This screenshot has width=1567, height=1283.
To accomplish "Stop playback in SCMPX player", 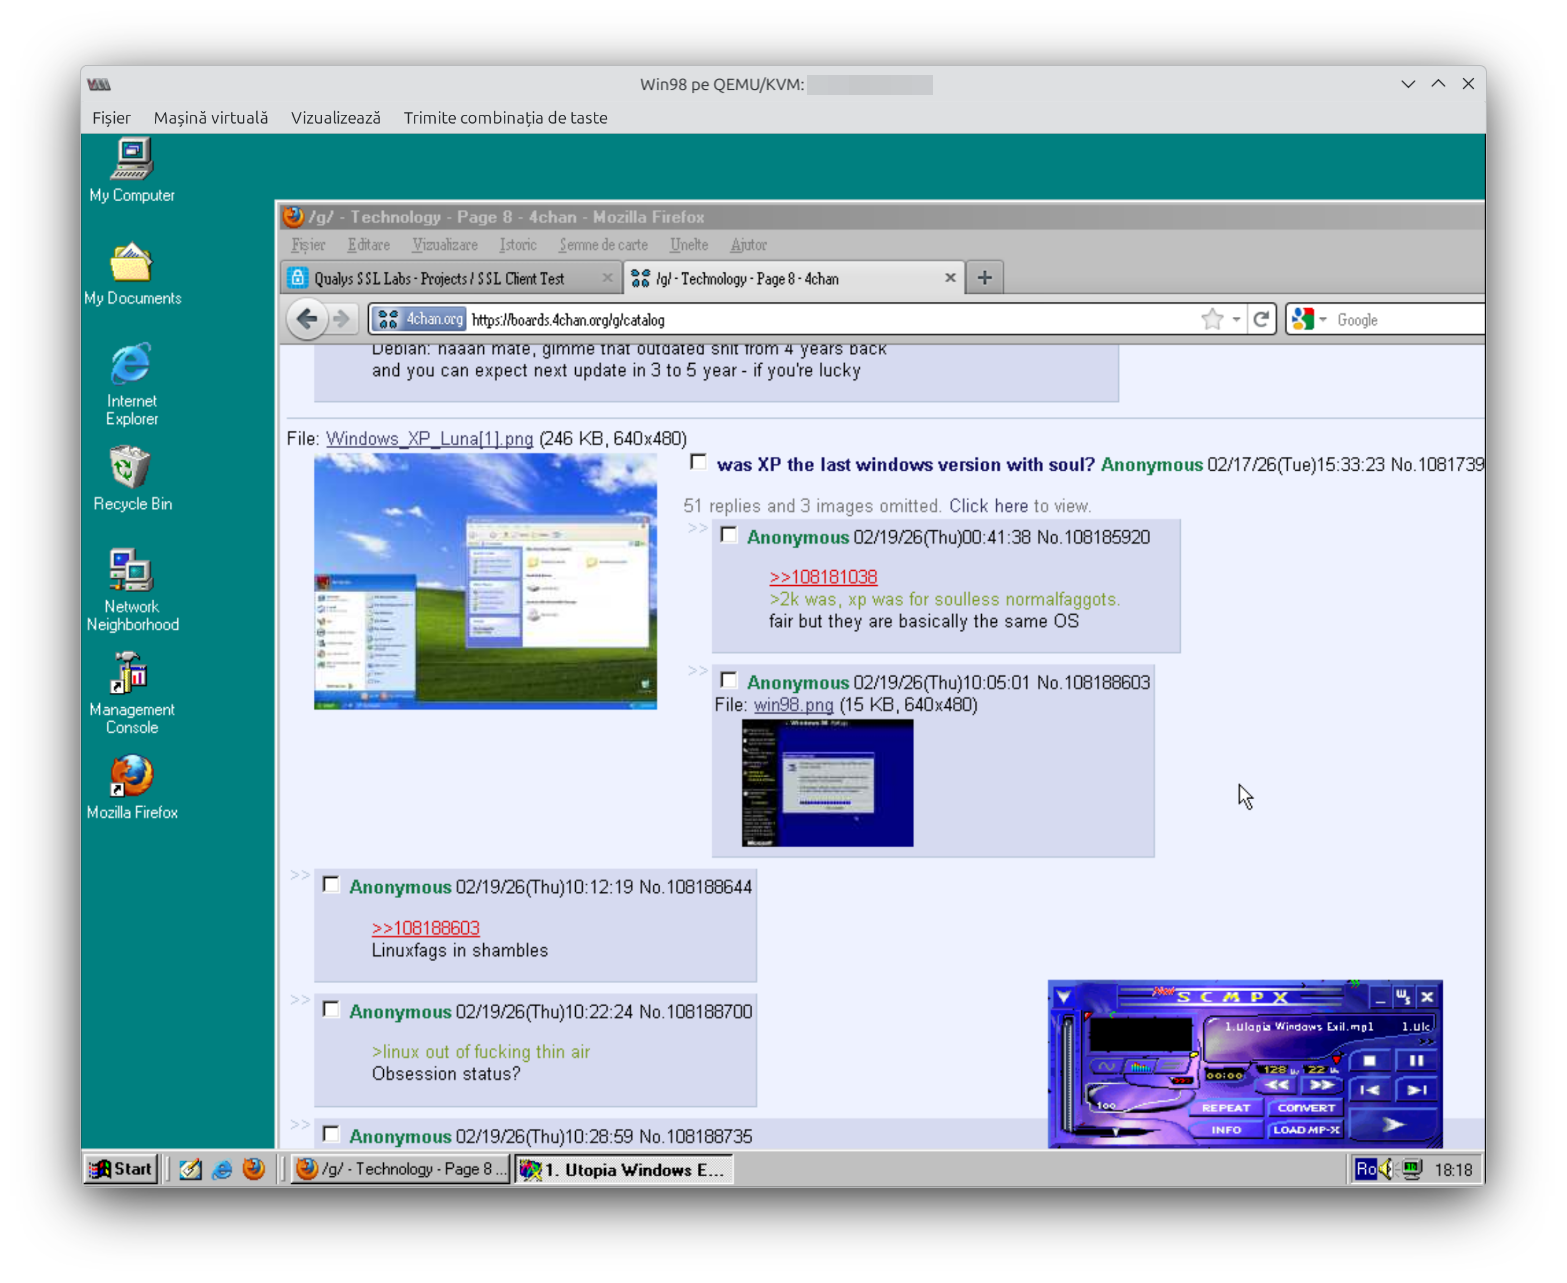I will 1370,1060.
